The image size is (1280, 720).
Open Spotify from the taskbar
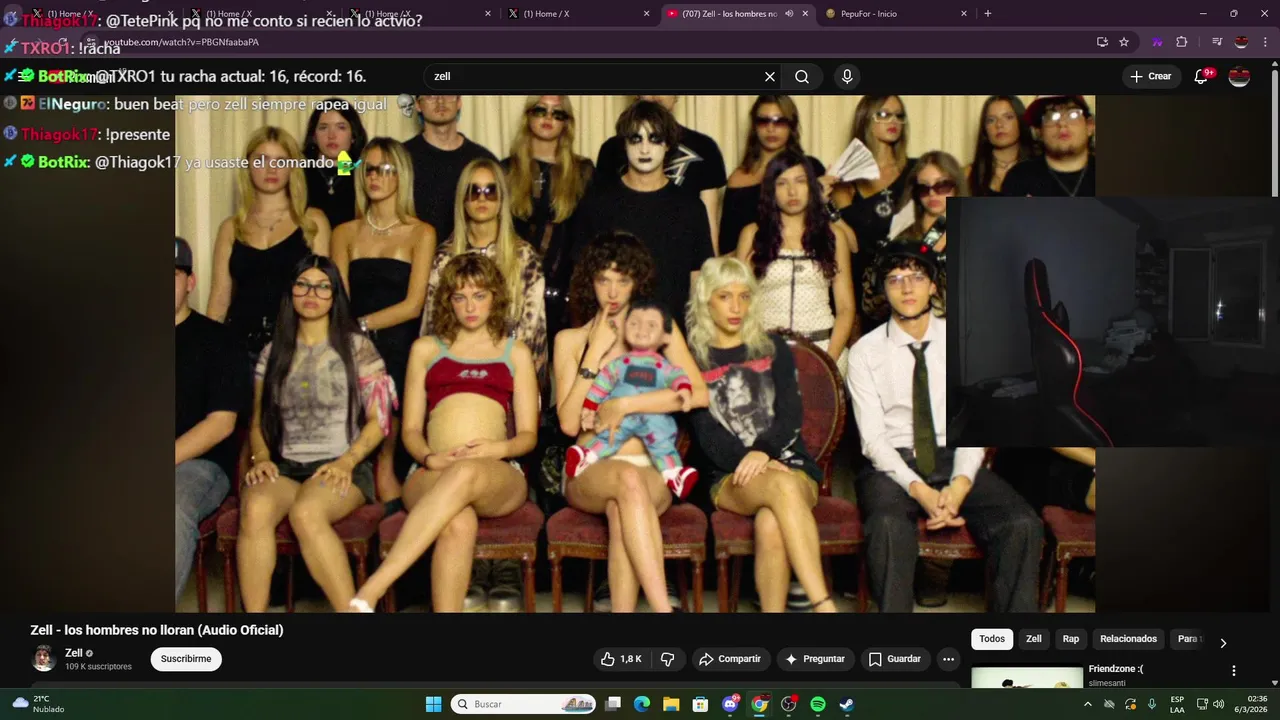coord(817,704)
